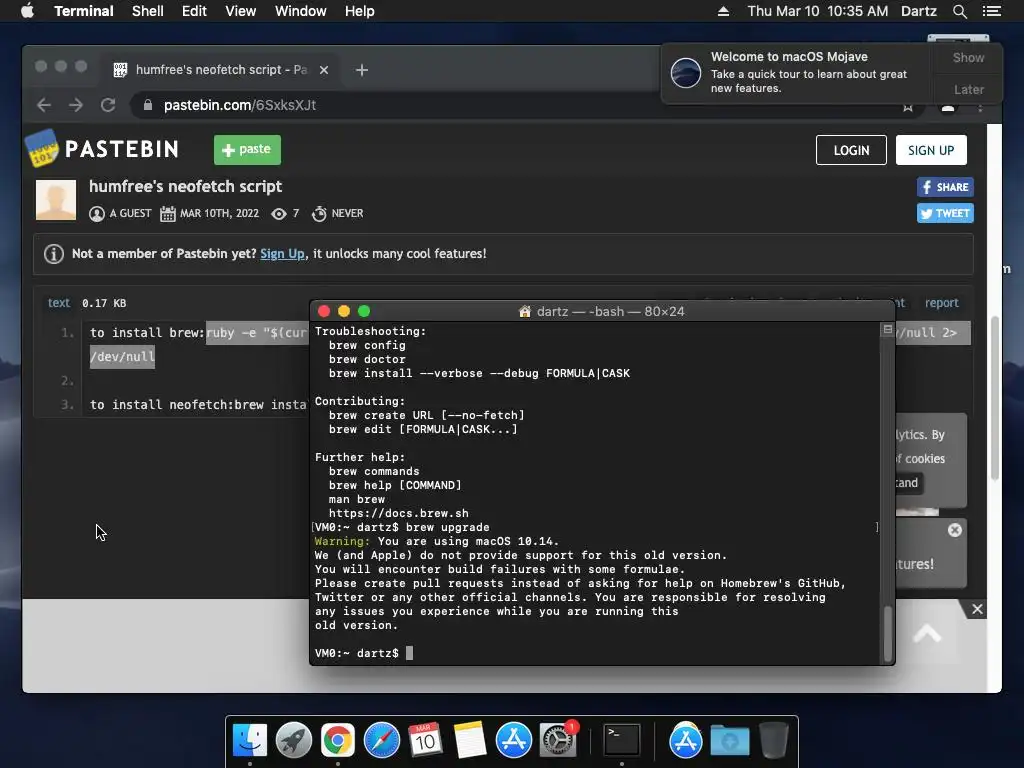Click the SIGN UP button
1024x768 pixels.
[931, 150]
